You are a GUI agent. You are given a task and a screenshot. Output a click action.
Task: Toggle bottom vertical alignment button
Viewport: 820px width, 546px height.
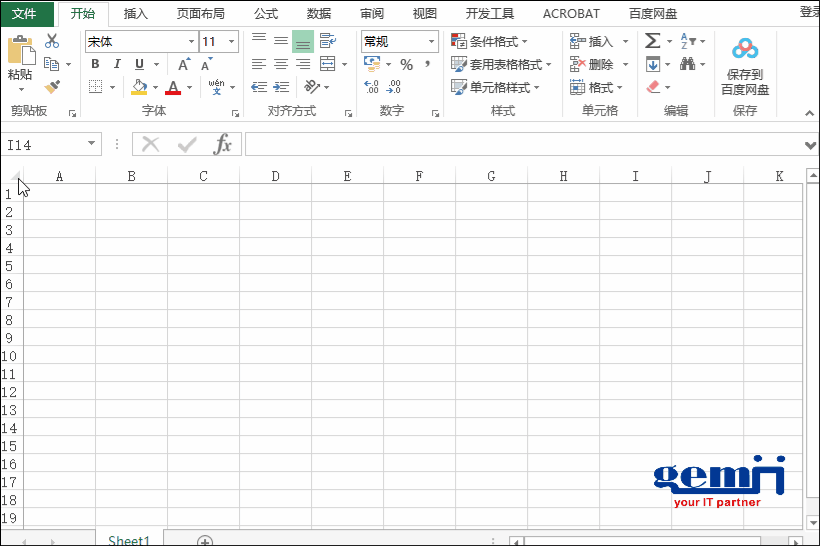[303, 41]
